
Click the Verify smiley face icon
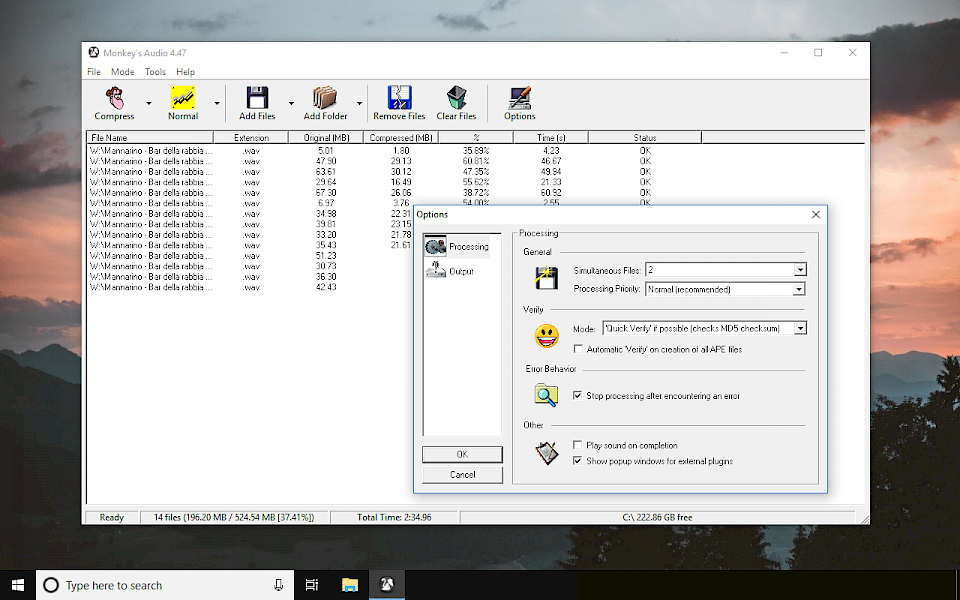pyautogui.click(x=546, y=336)
